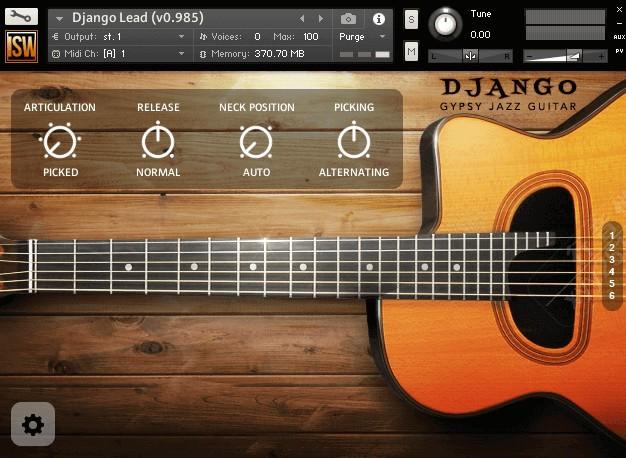This screenshot has height=458, width=626.
Task: Go to the next instrument arrow
Action: point(321,19)
